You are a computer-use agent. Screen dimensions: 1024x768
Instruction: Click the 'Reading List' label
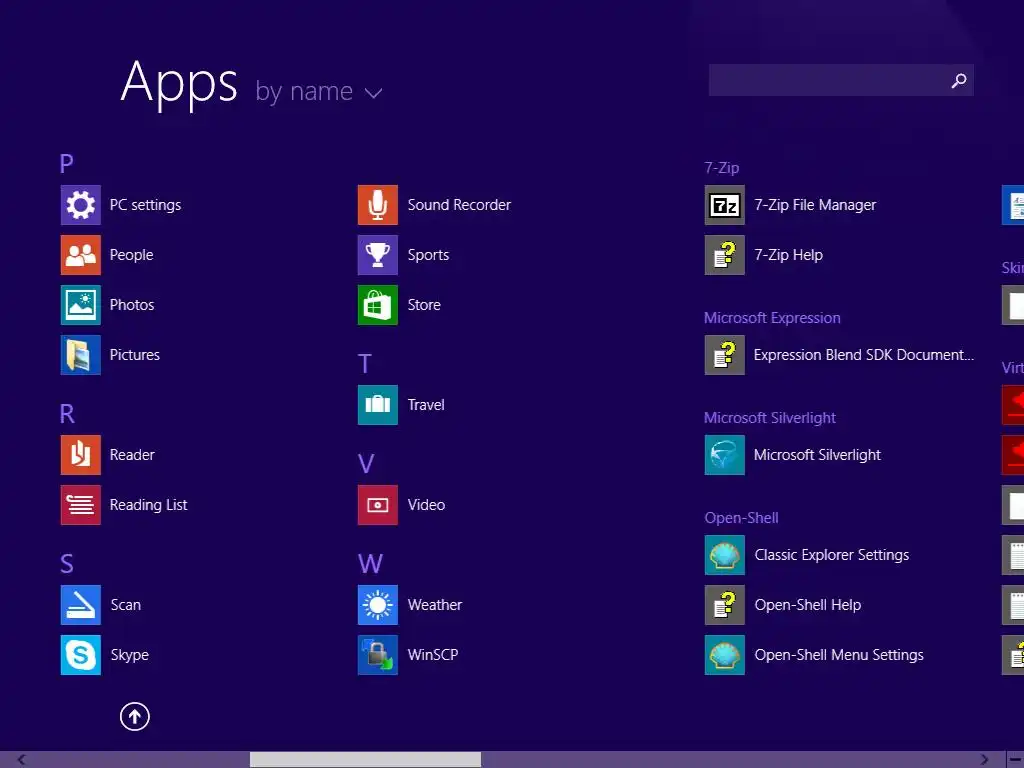point(148,505)
